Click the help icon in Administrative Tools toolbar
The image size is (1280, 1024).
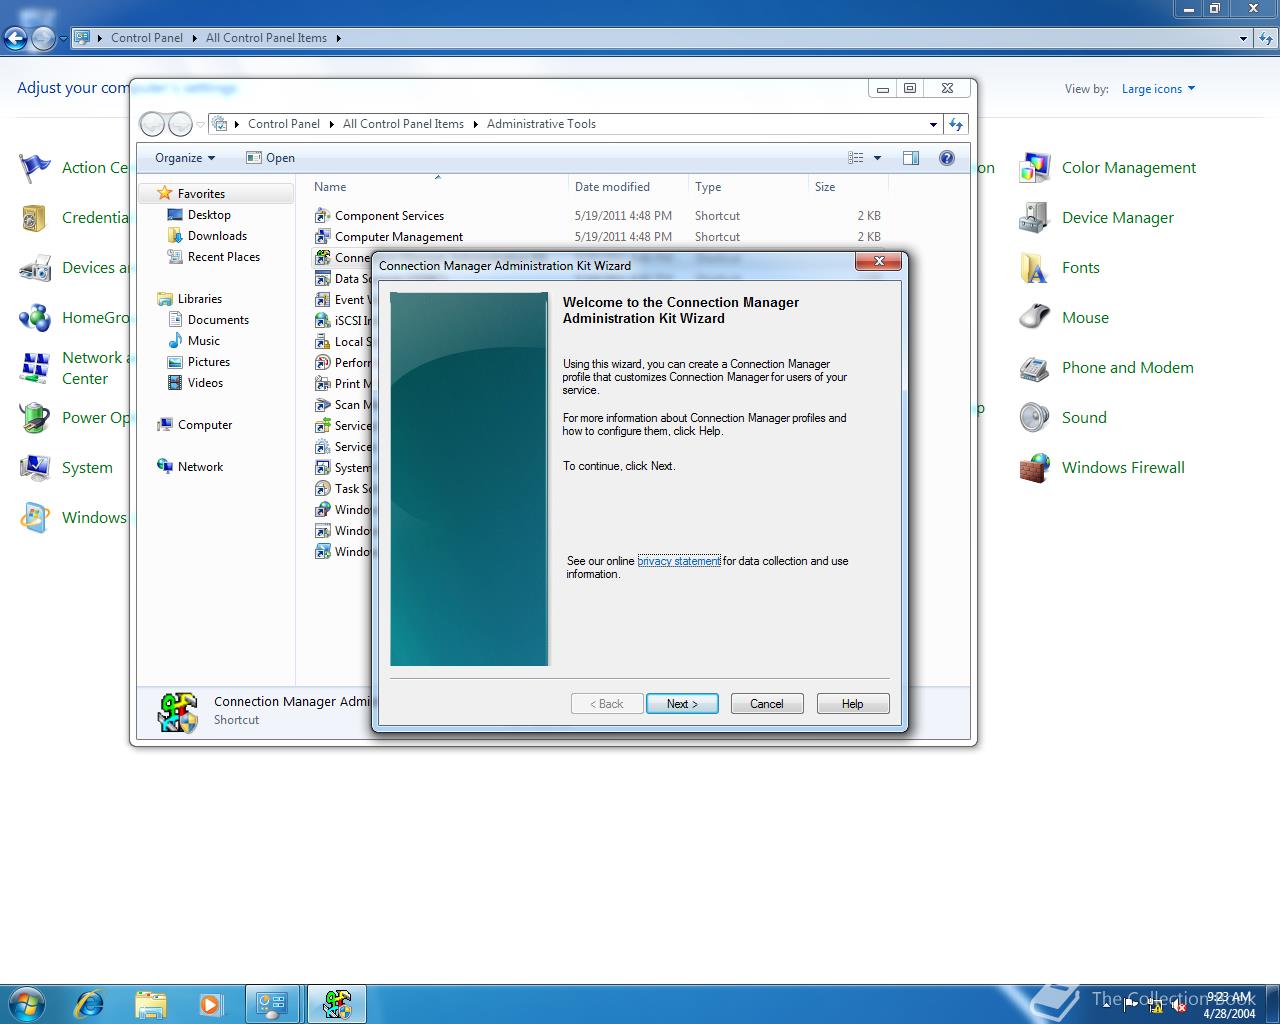click(947, 158)
